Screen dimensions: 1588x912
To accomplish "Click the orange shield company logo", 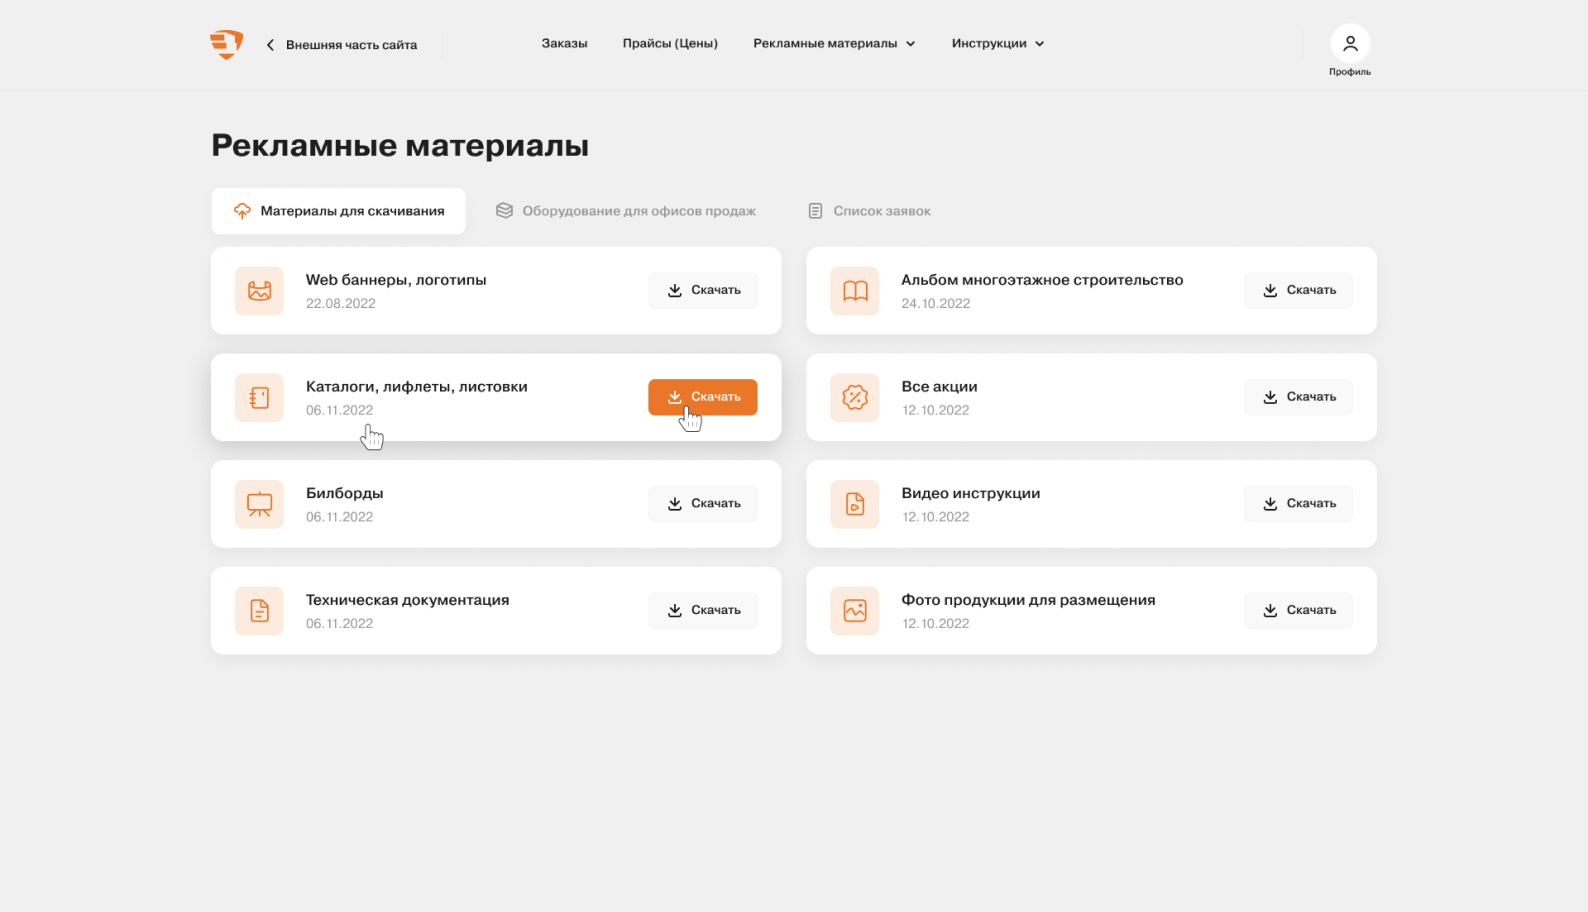I will point(227,44).
